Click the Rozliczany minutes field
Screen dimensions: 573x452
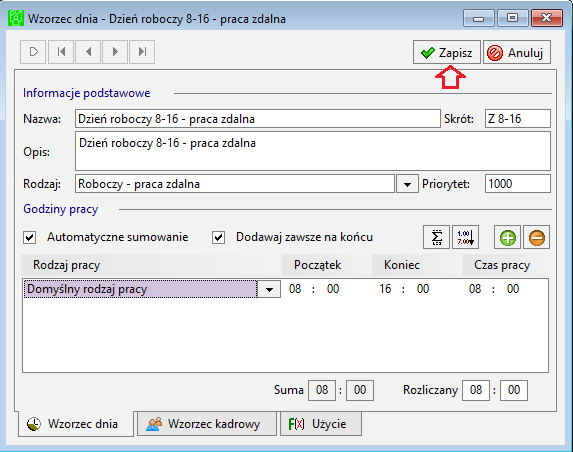coord(514,390)
